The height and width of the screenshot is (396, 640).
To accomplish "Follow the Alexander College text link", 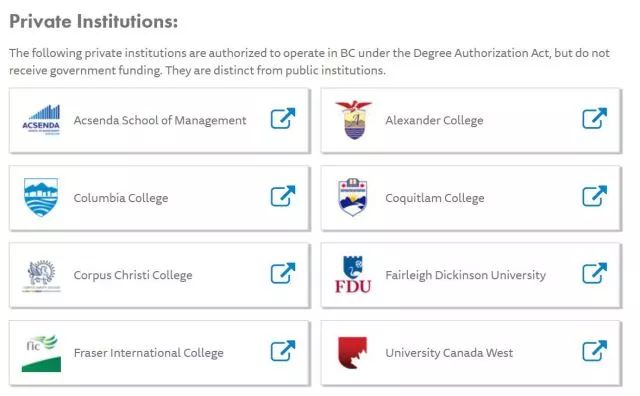I will (434, 120).
